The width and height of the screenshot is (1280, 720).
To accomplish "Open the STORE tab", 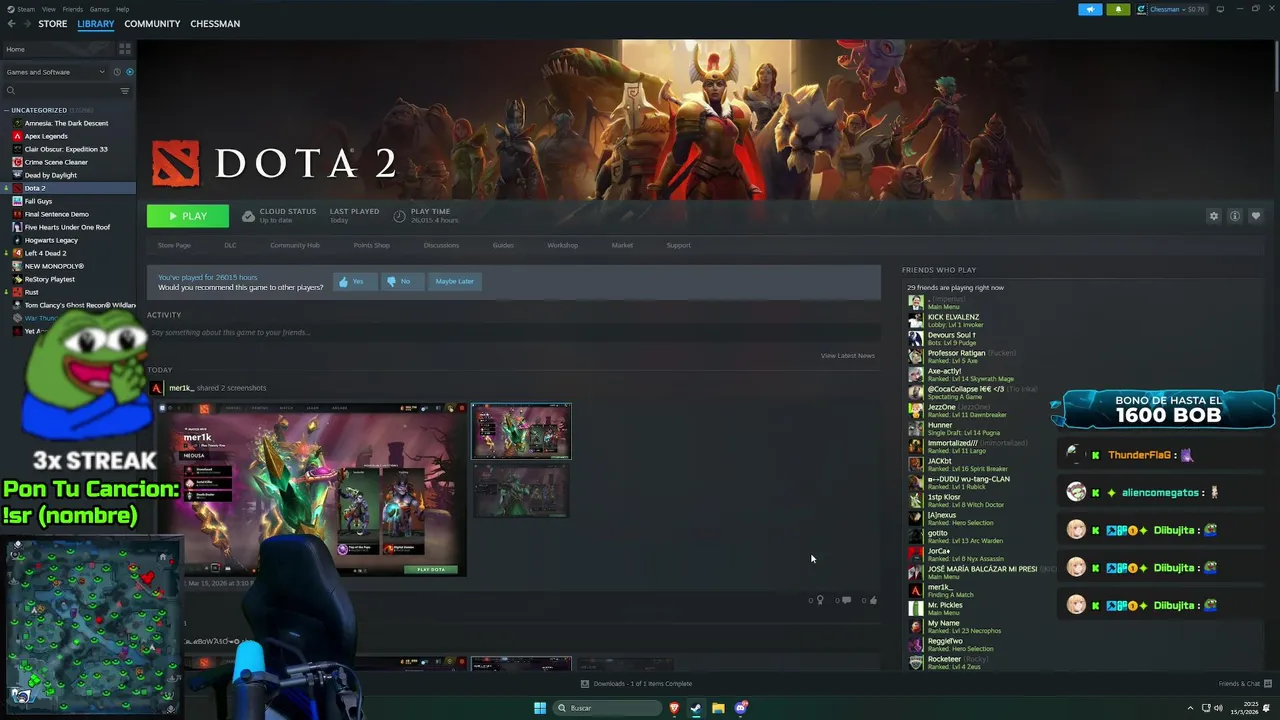I will pyautogui.click(x=53, y=24).
